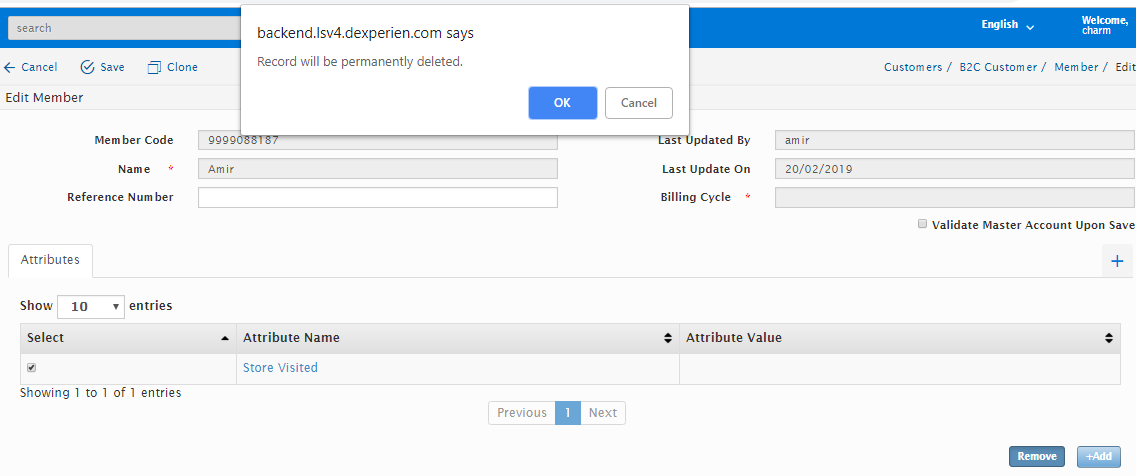Screen dimensions: 1136x476
Task: Open the English language dropdown
Action: (1007, 25)
